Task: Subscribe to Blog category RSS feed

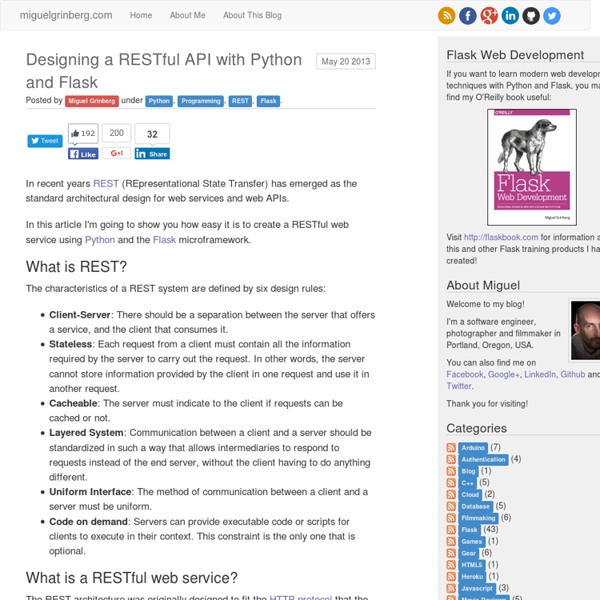Action: [451, 471]
